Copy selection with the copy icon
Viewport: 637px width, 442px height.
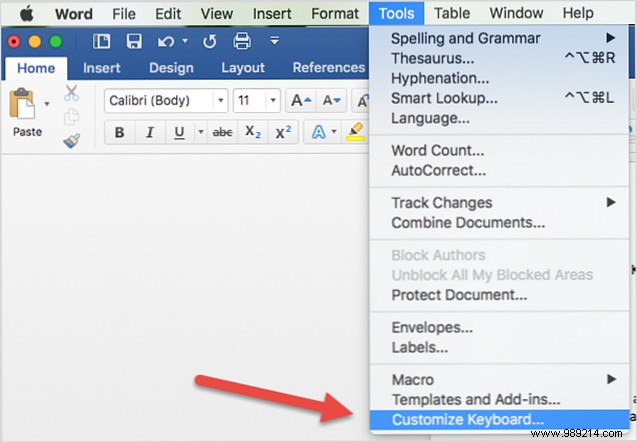(72, 117)
